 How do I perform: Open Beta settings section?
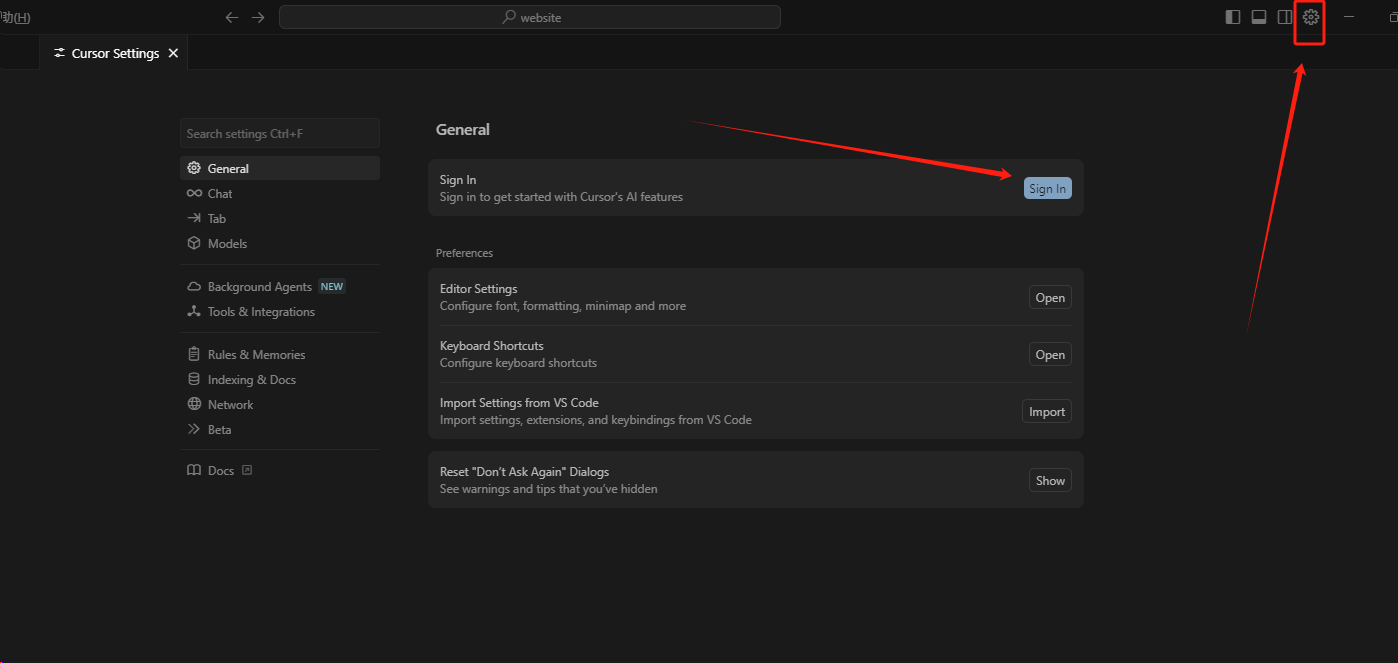tap(280, 429)
